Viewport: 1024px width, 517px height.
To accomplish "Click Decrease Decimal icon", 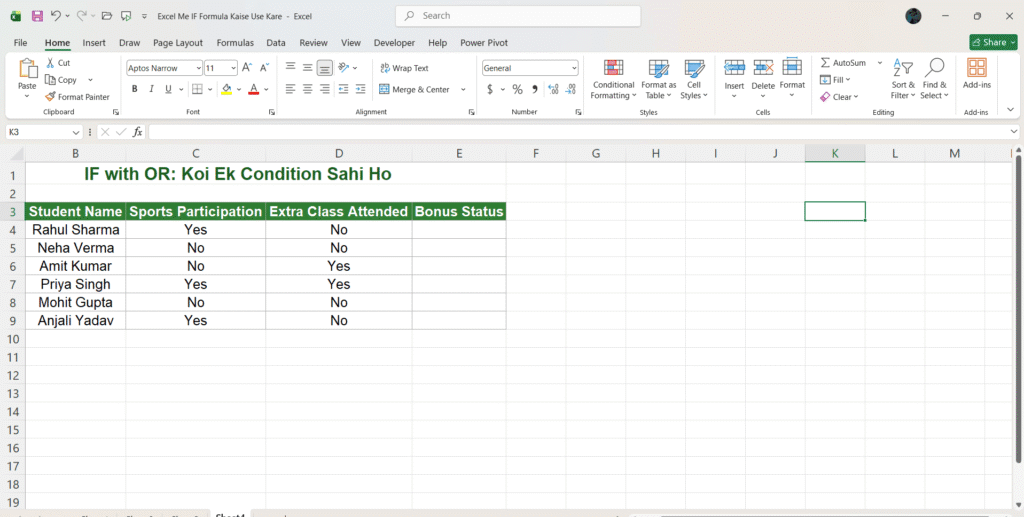I will (571, 89).
